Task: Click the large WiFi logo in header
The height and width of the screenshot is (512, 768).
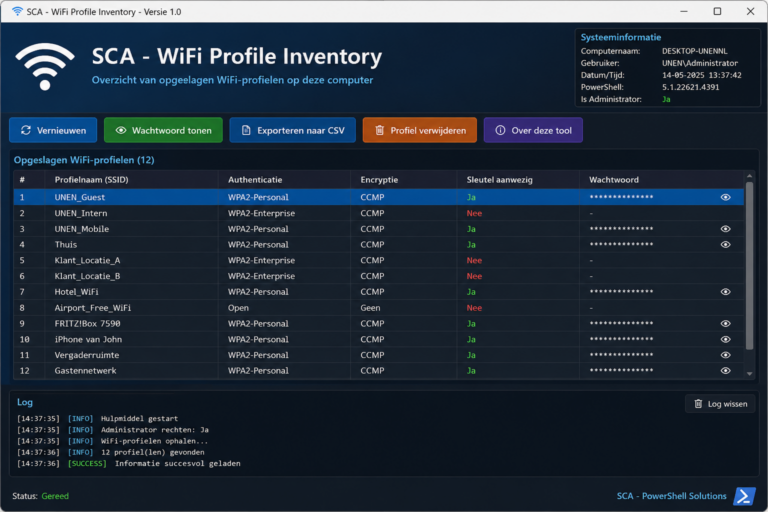Action: point(45,66)
